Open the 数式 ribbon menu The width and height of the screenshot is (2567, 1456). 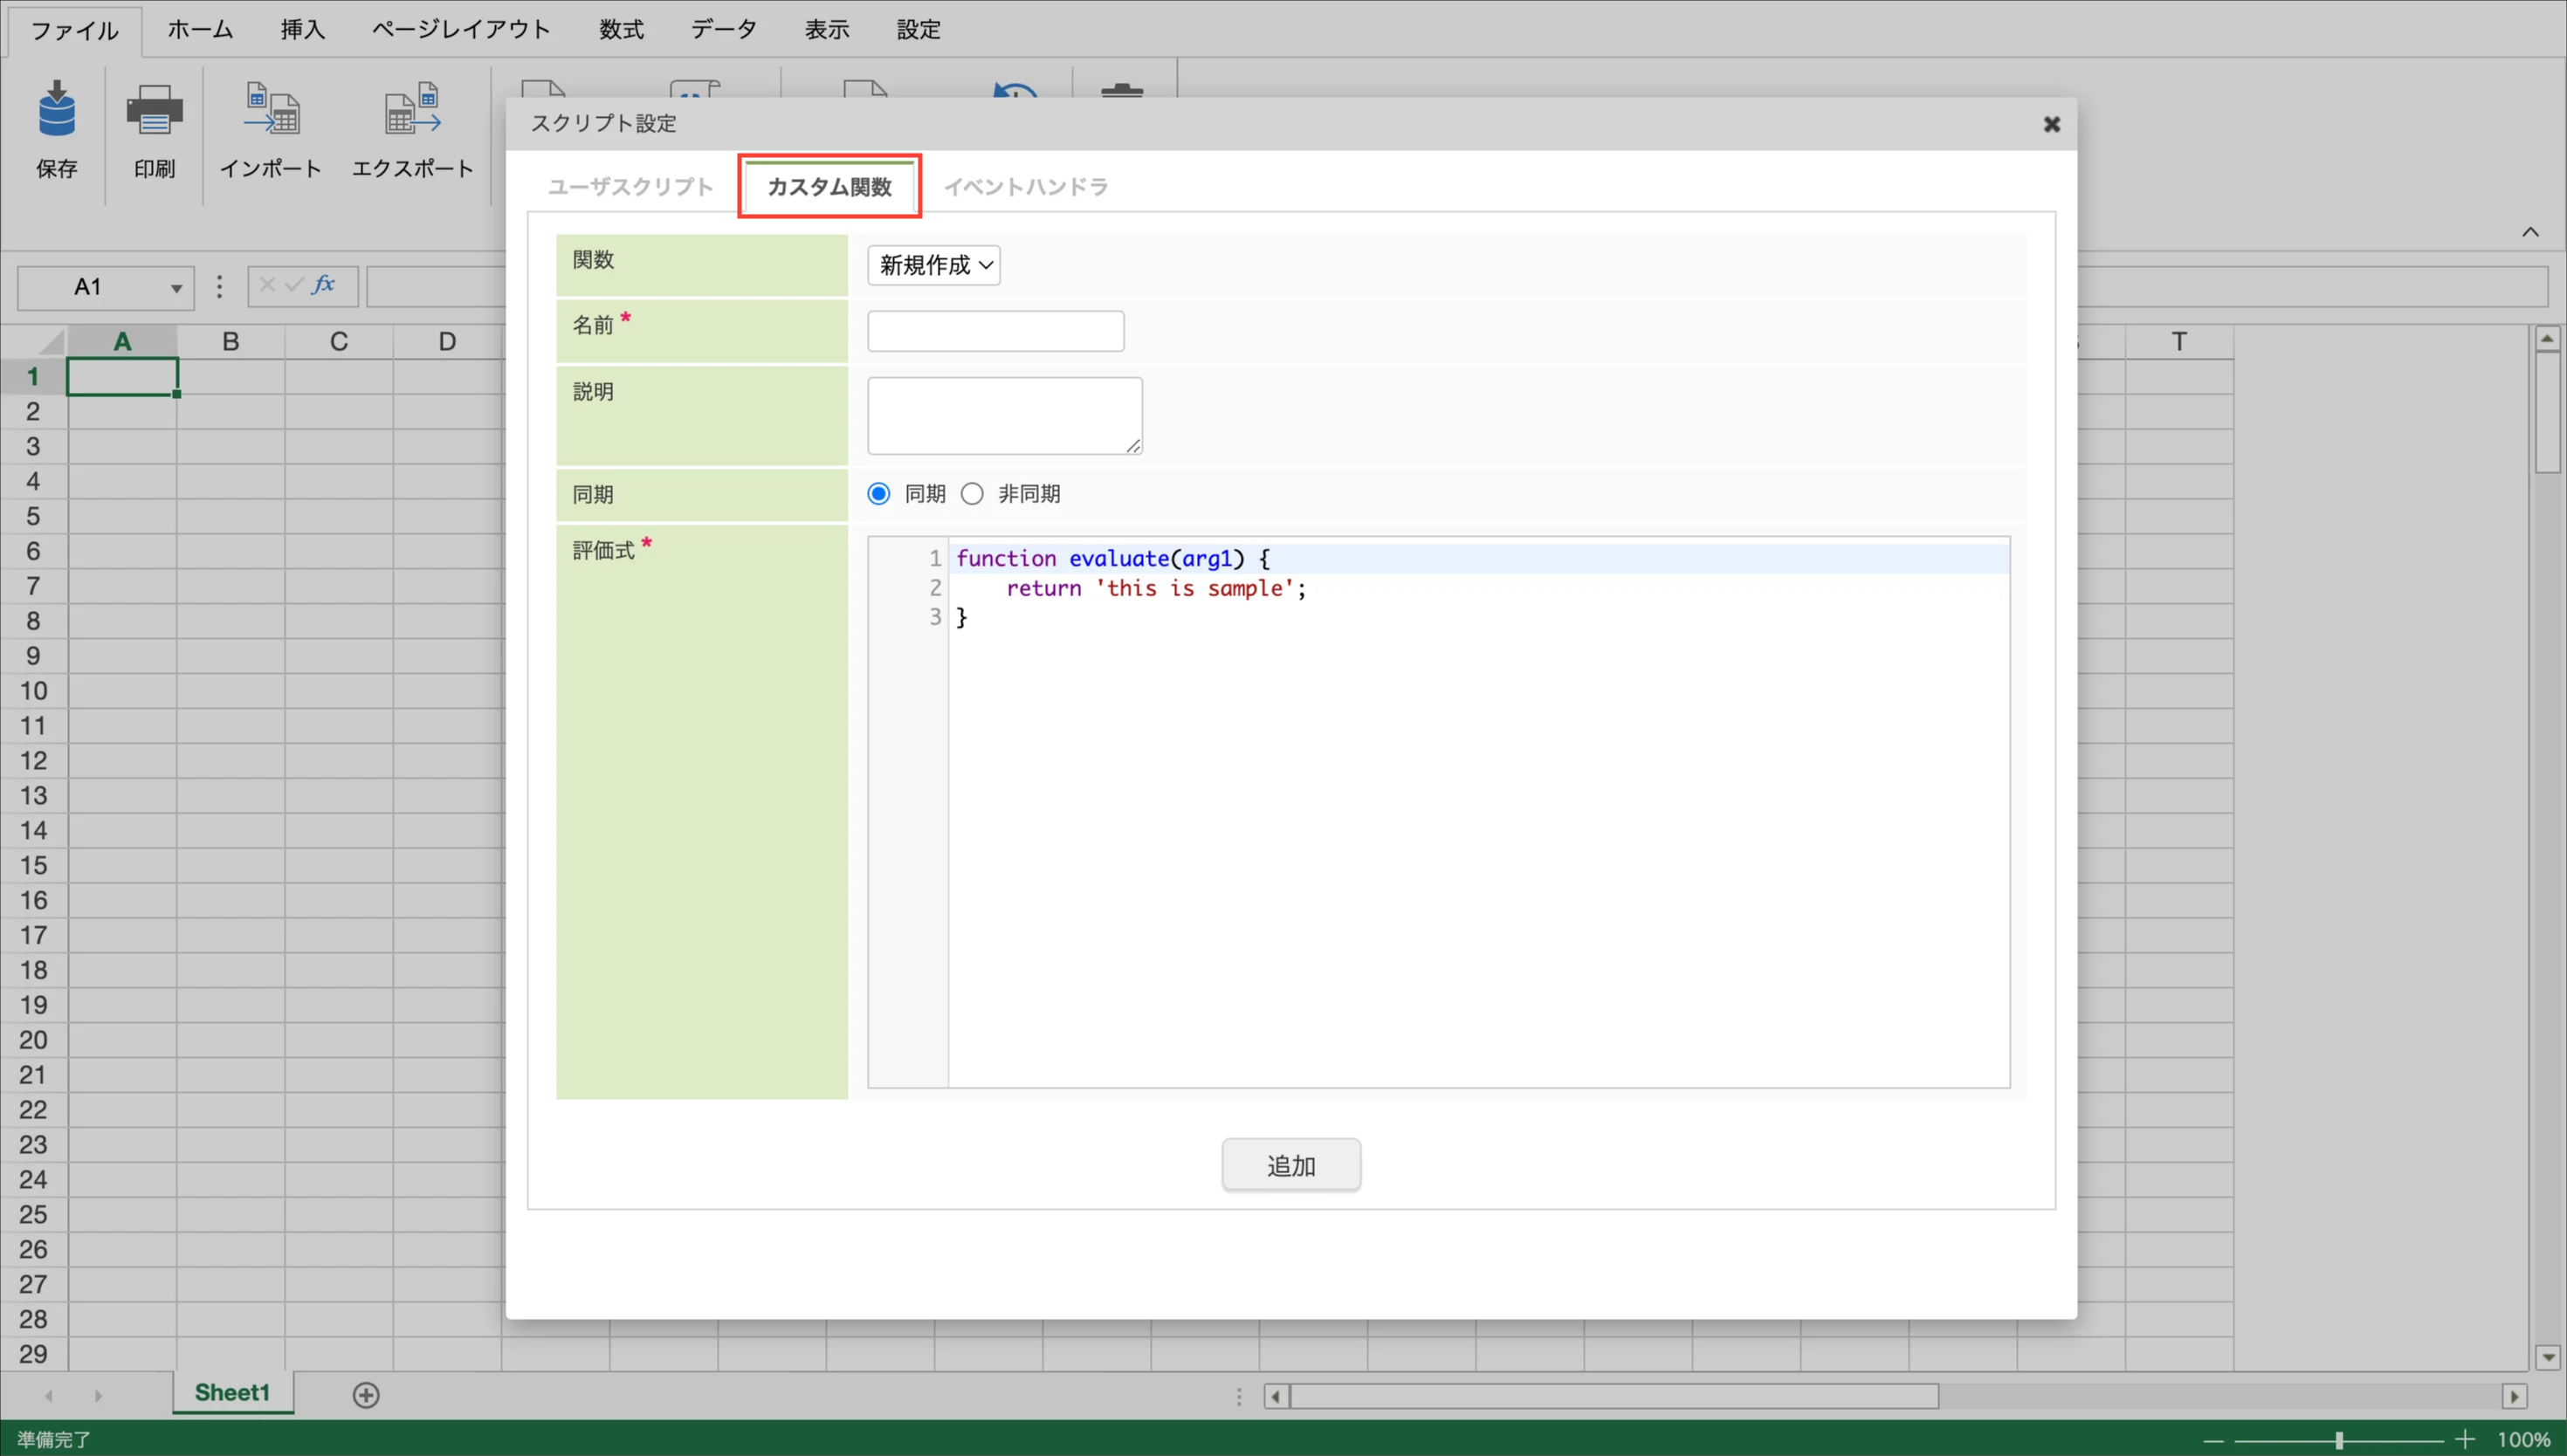click(x=621, y=30)
